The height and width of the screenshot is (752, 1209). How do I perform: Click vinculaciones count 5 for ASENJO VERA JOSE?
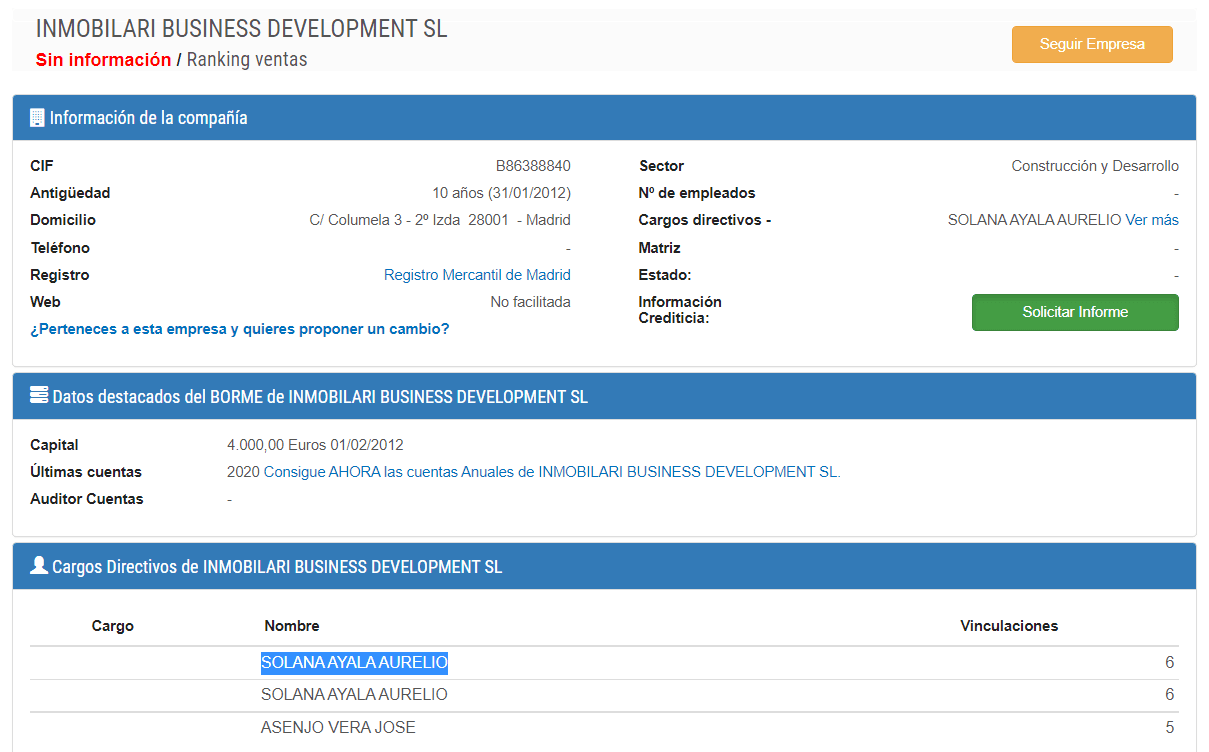[1169, 727]
